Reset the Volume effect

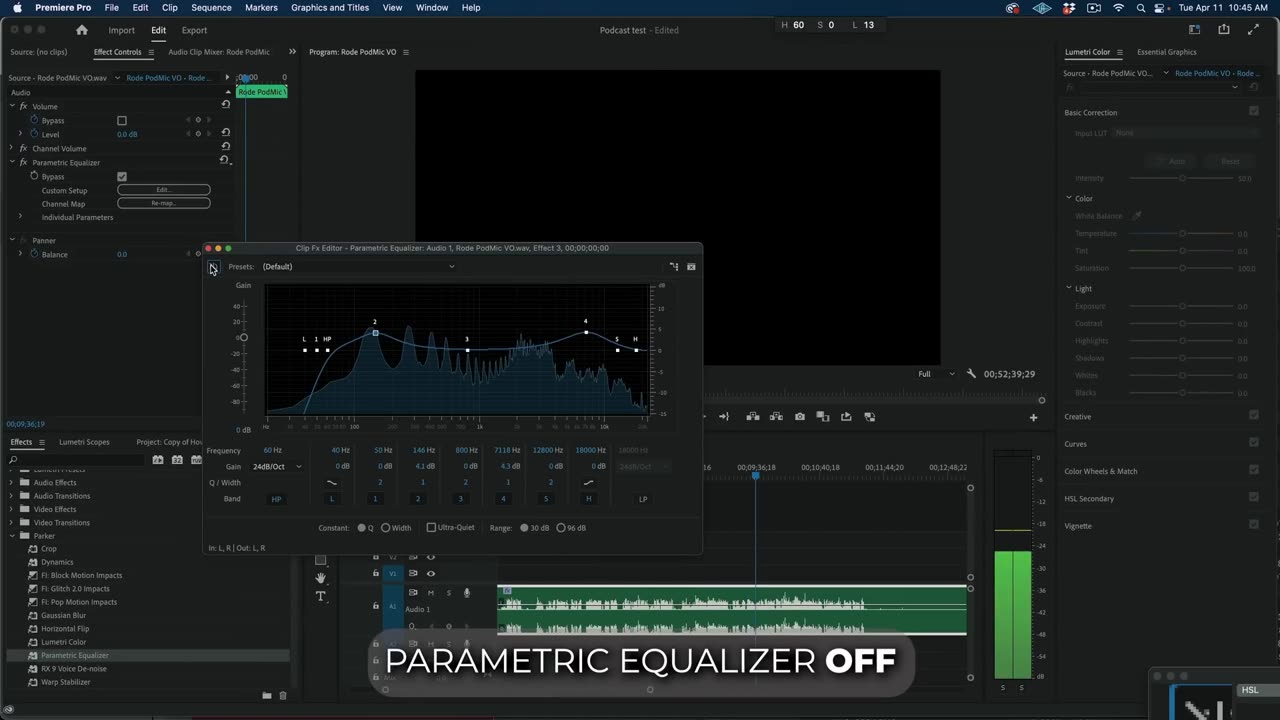click(226, 105)
